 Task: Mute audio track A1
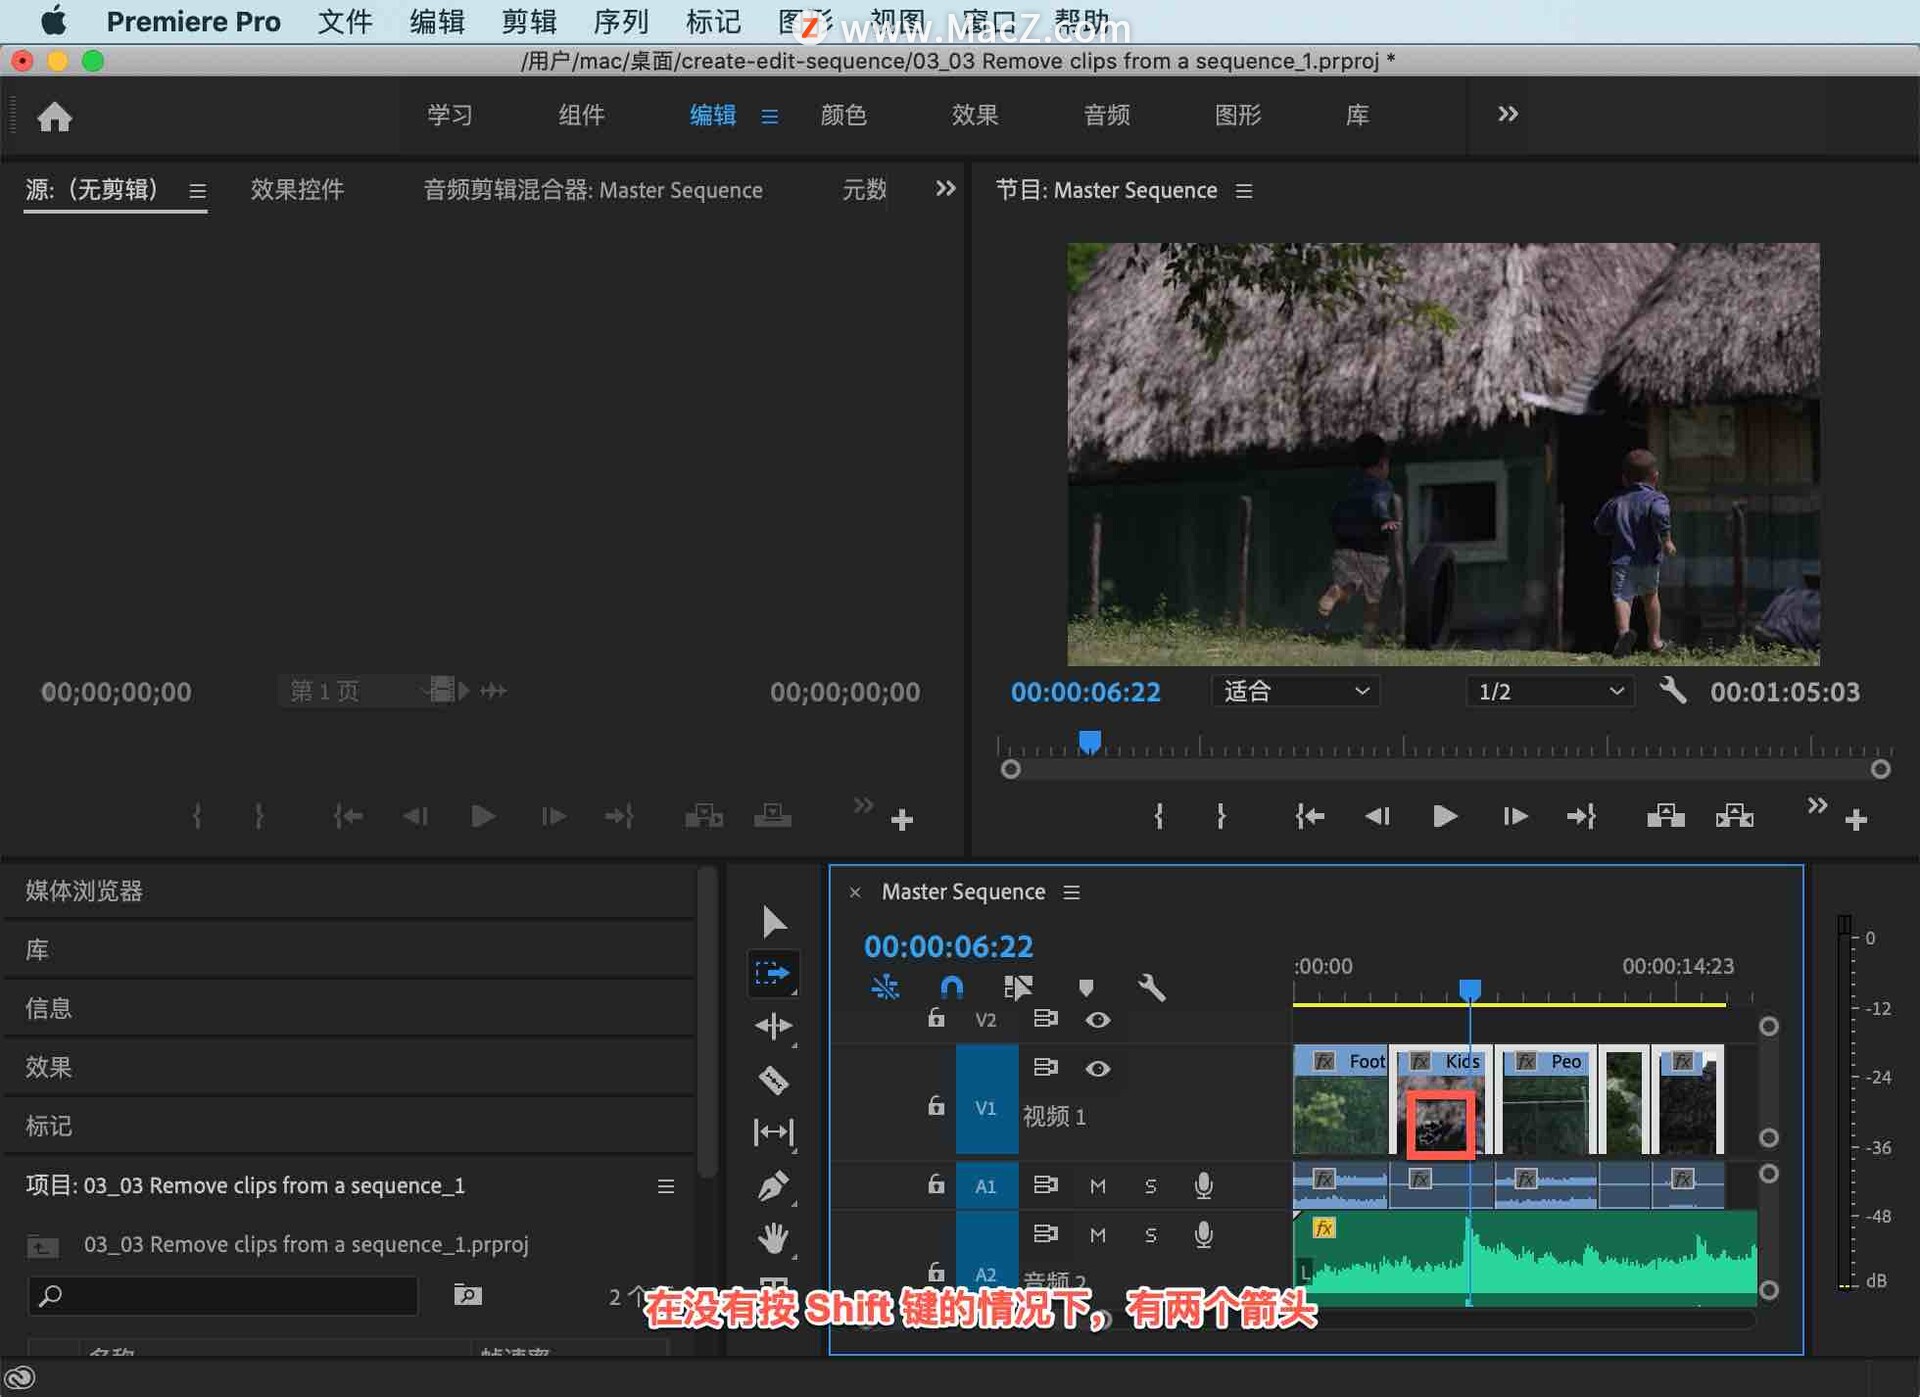tap(1097, 1186)
